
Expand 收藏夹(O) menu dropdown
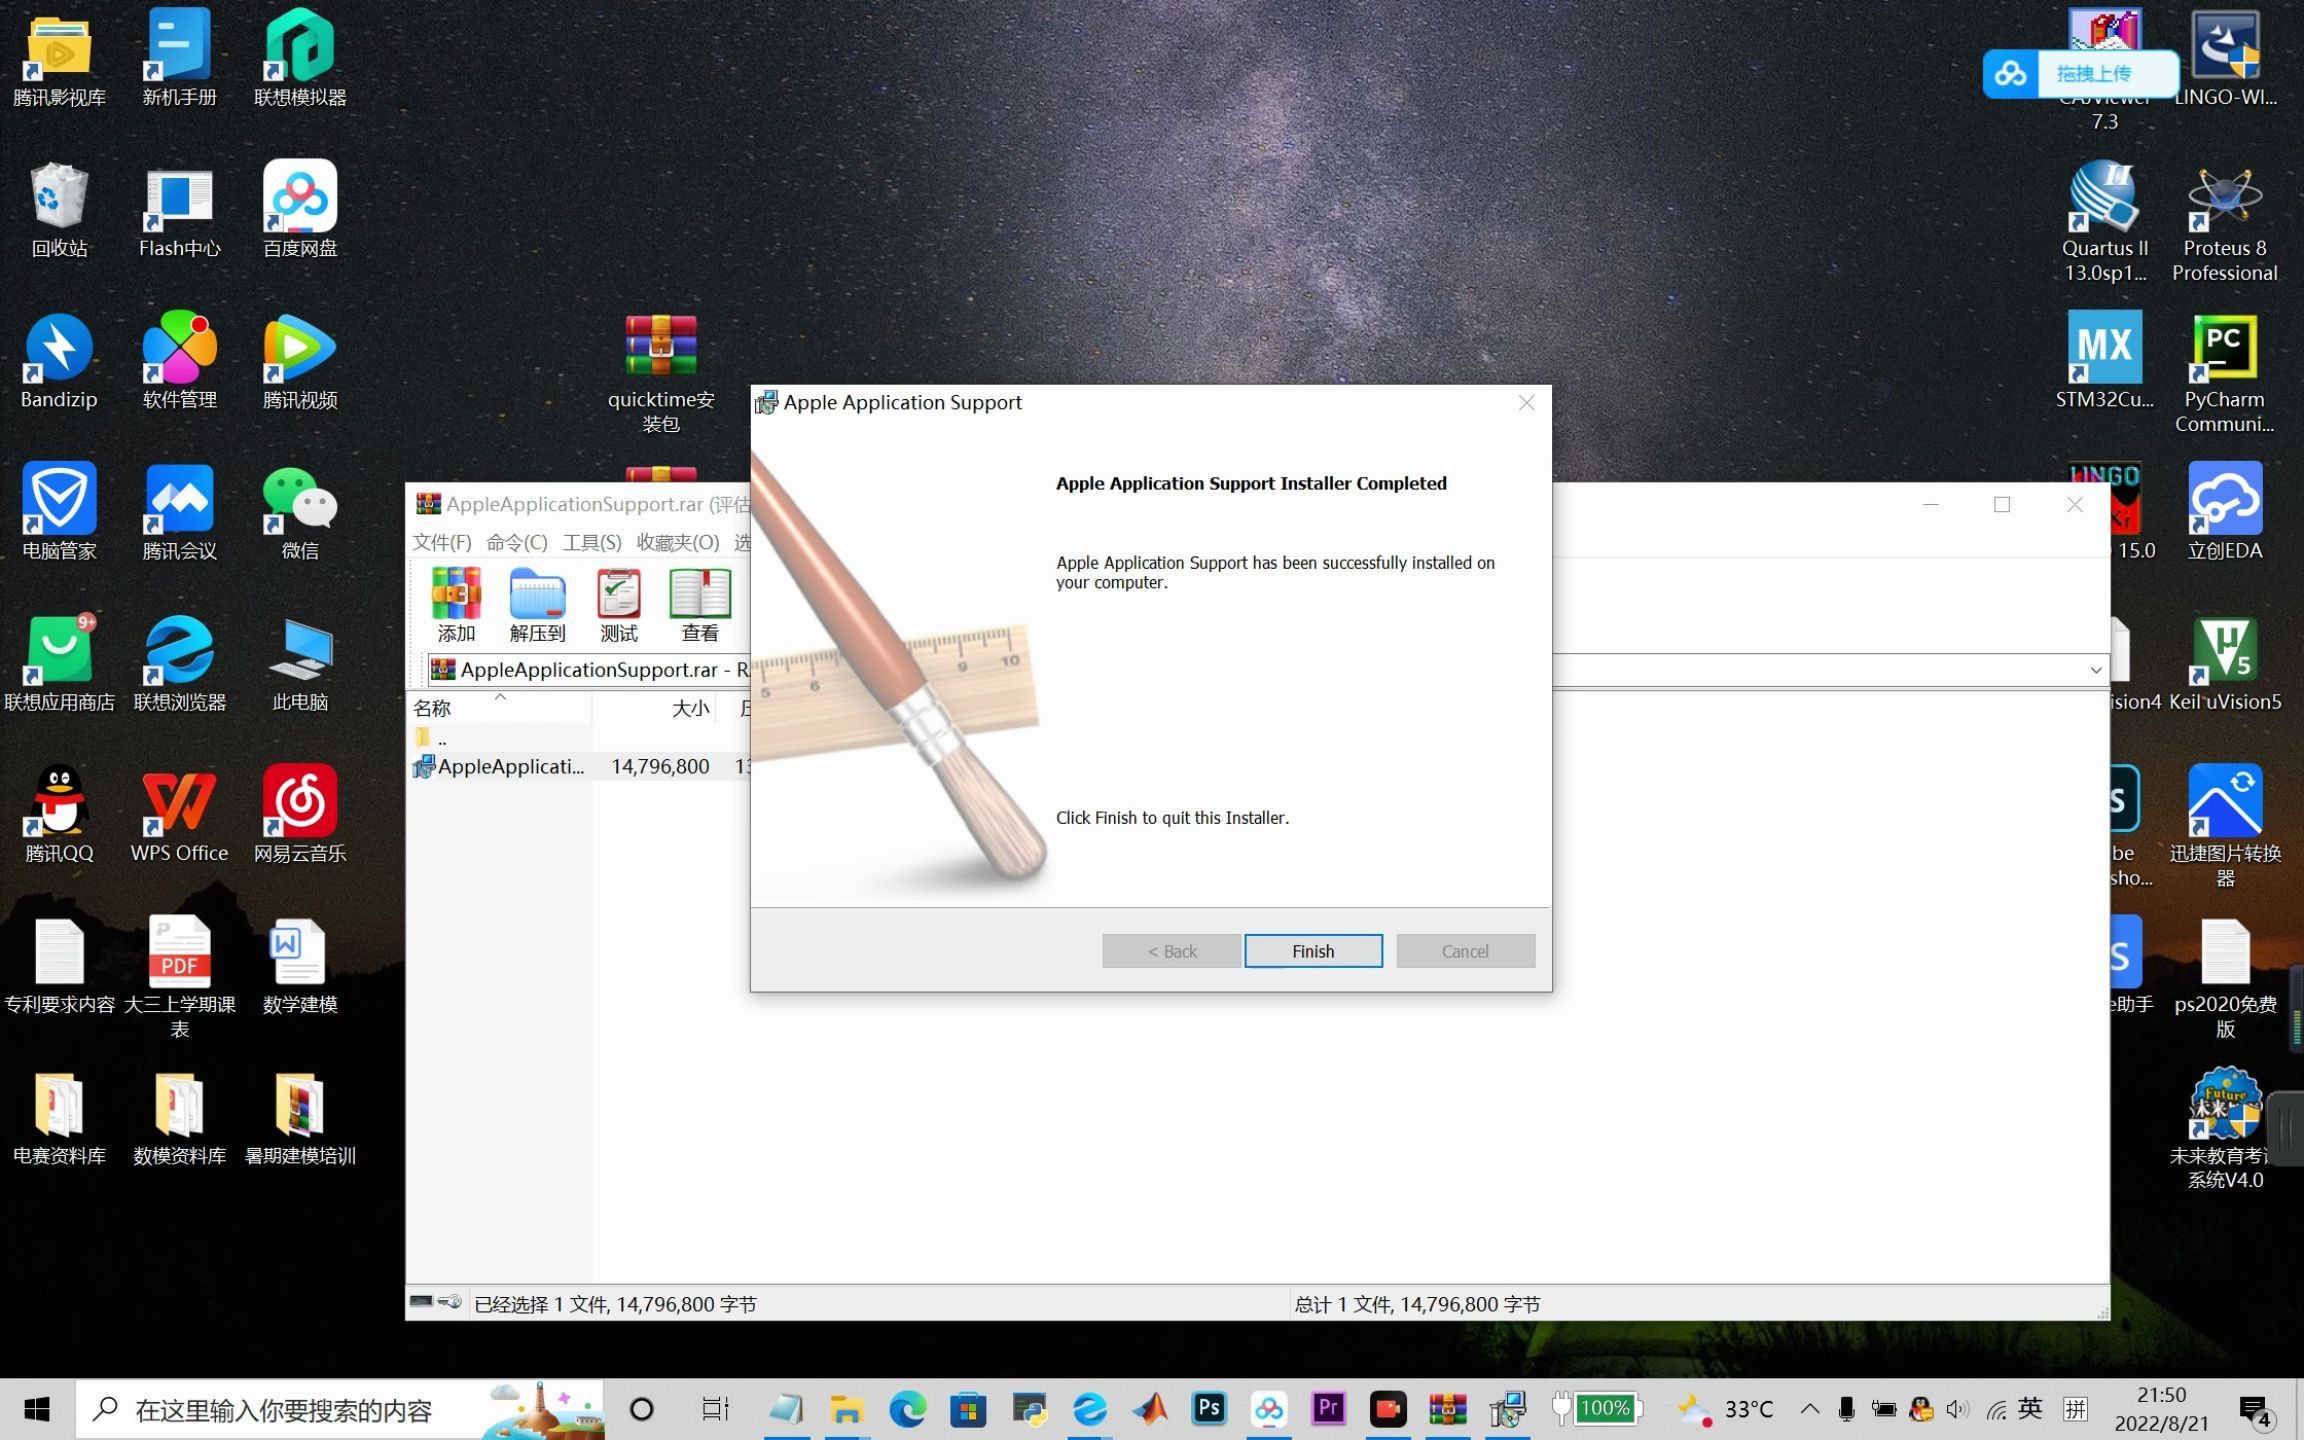tap(675, 541)
